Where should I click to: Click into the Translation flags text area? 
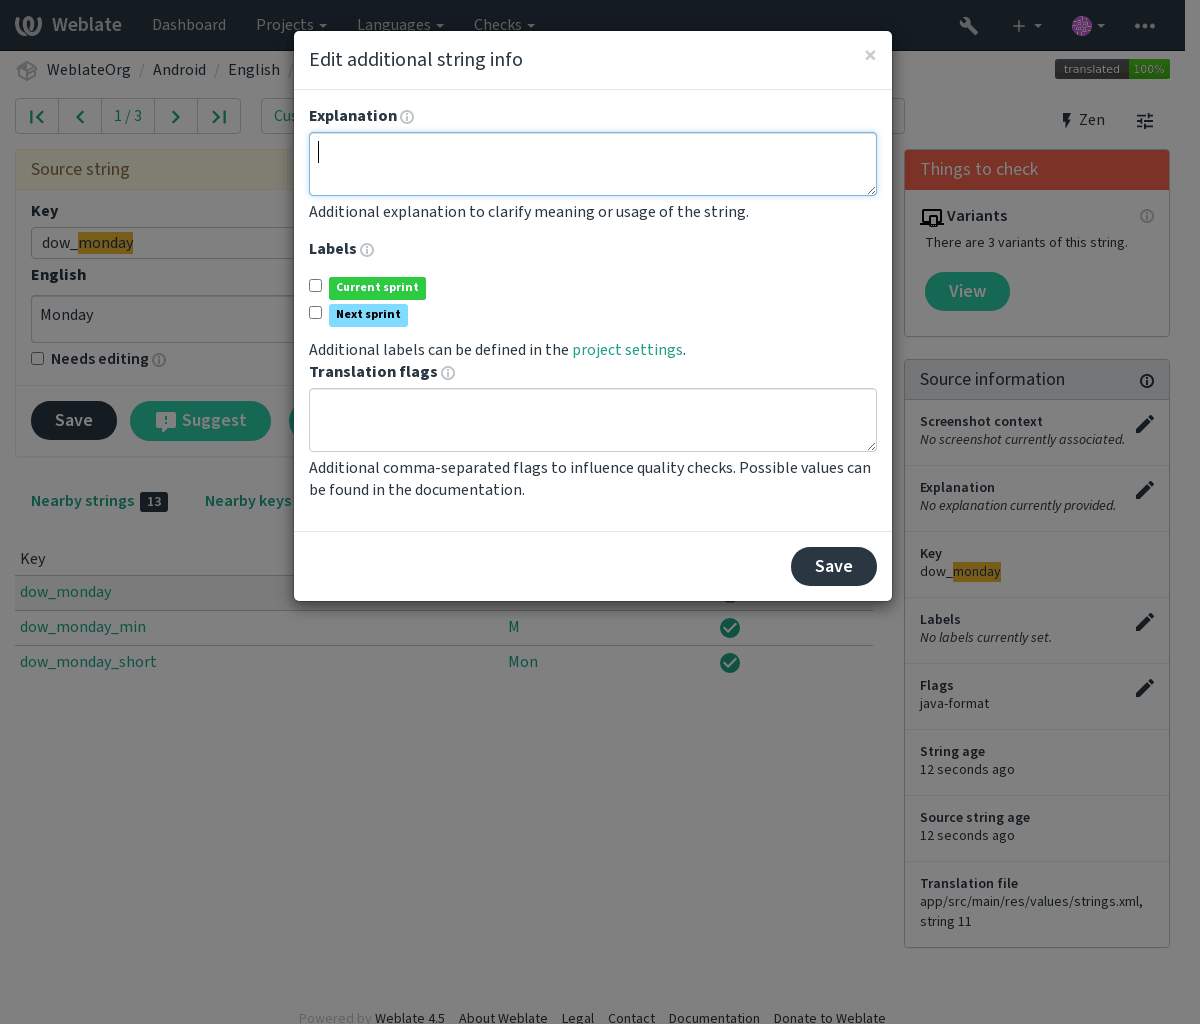(x=593, y=420)
